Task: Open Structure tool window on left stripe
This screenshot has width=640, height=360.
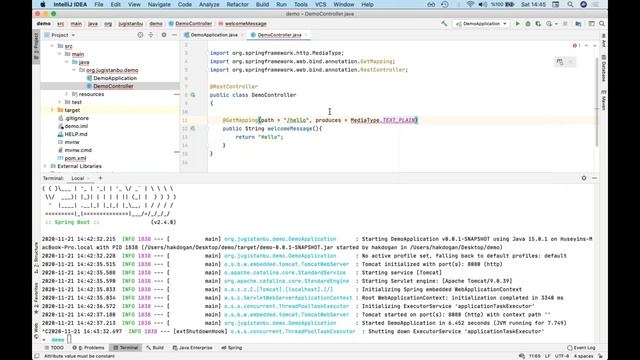Action: (36, 257)
